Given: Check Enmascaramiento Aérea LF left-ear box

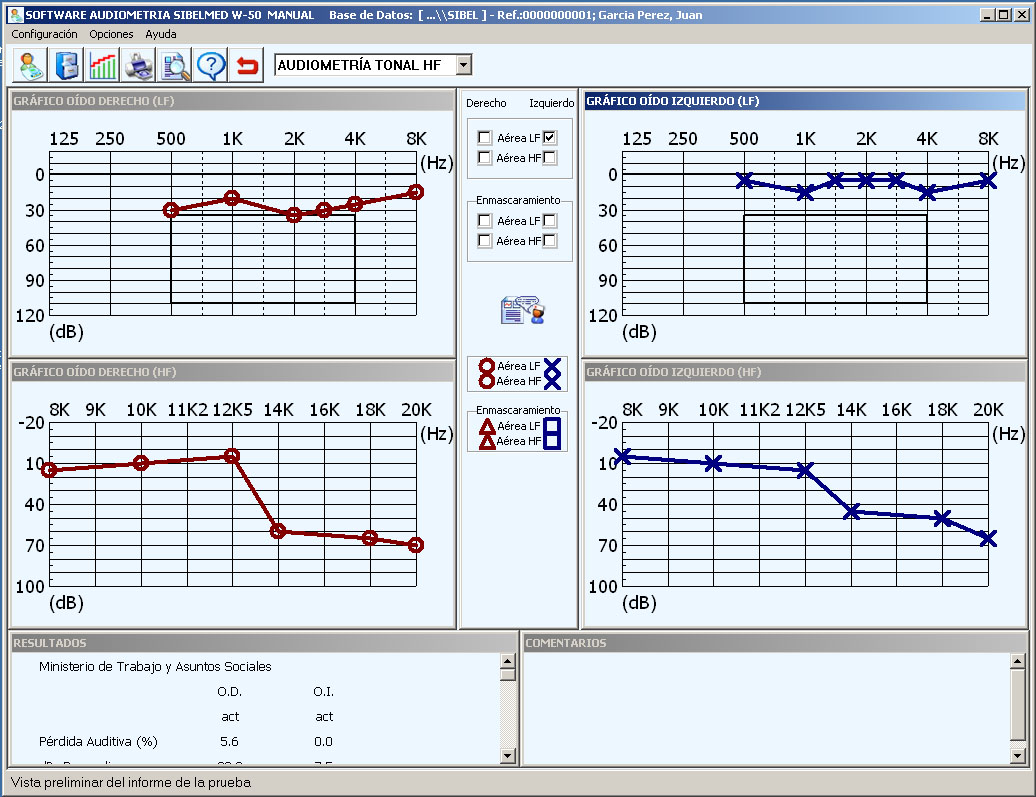Looking at the screenshot, I should 550,221.
